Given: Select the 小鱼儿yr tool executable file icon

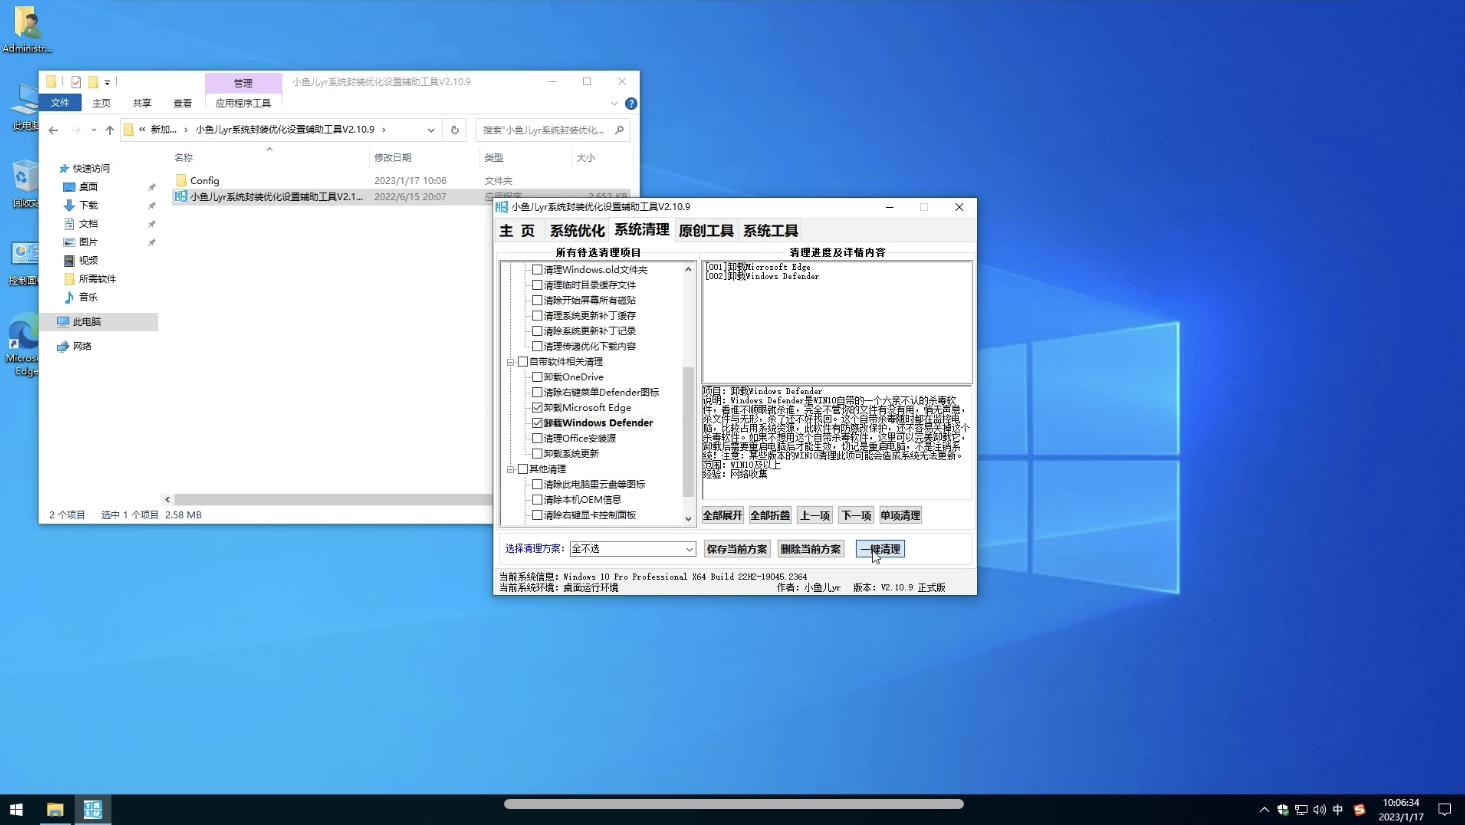Looking at the screenshot, I should (x=181, y=197).
